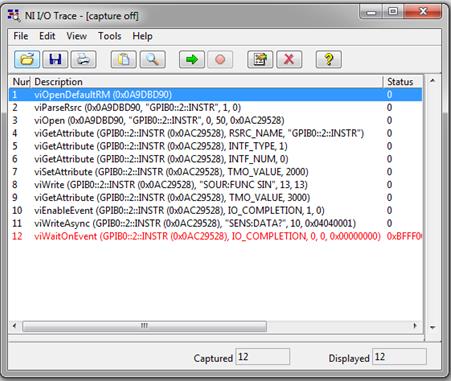Viewport: 451px width, 381px height.
Task: Open trace options properties icon
Action: coord(260,59)
